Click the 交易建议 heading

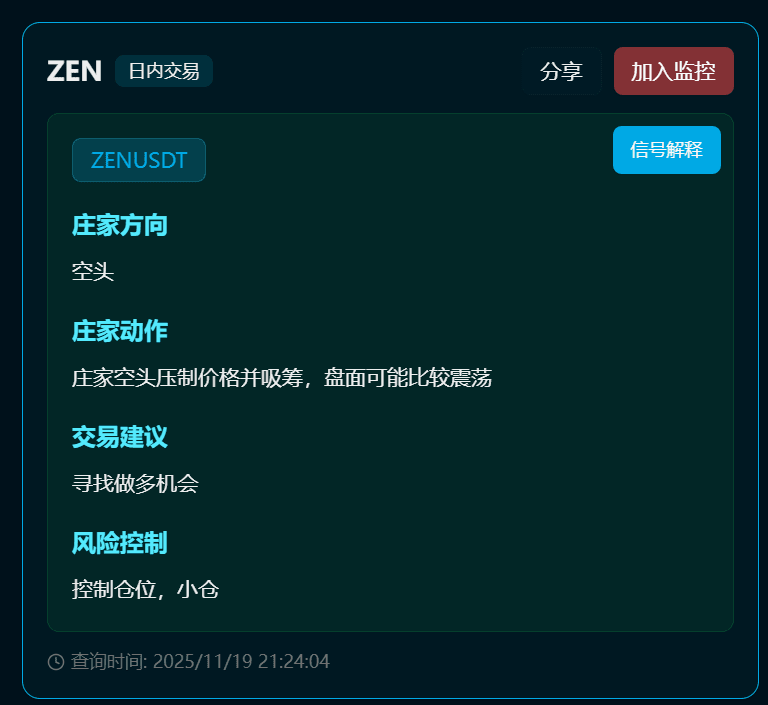pos(120,437)
